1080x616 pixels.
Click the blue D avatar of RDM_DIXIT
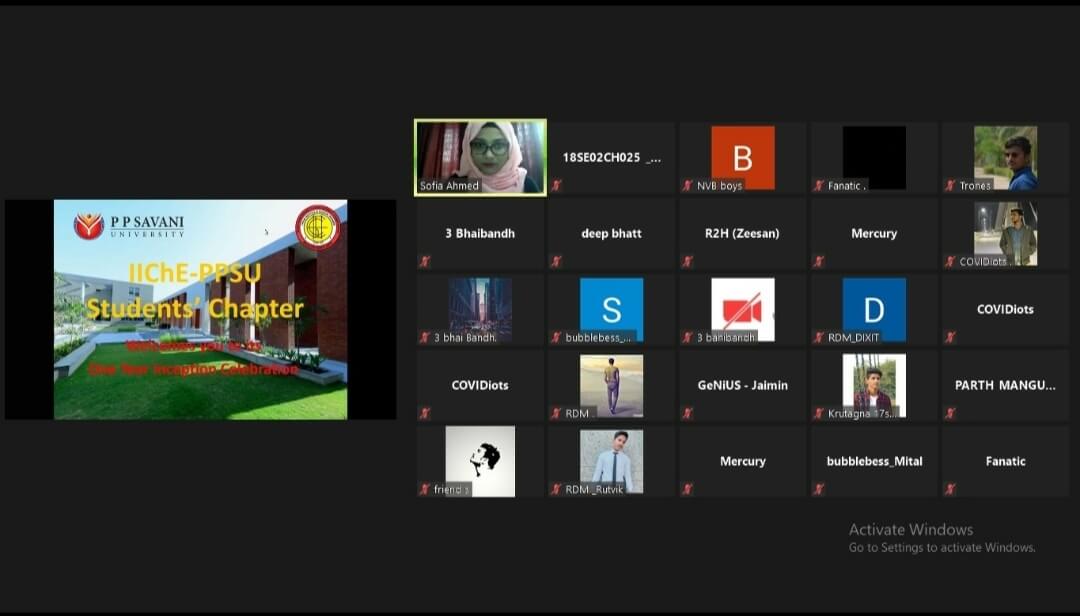coord(874,309)
